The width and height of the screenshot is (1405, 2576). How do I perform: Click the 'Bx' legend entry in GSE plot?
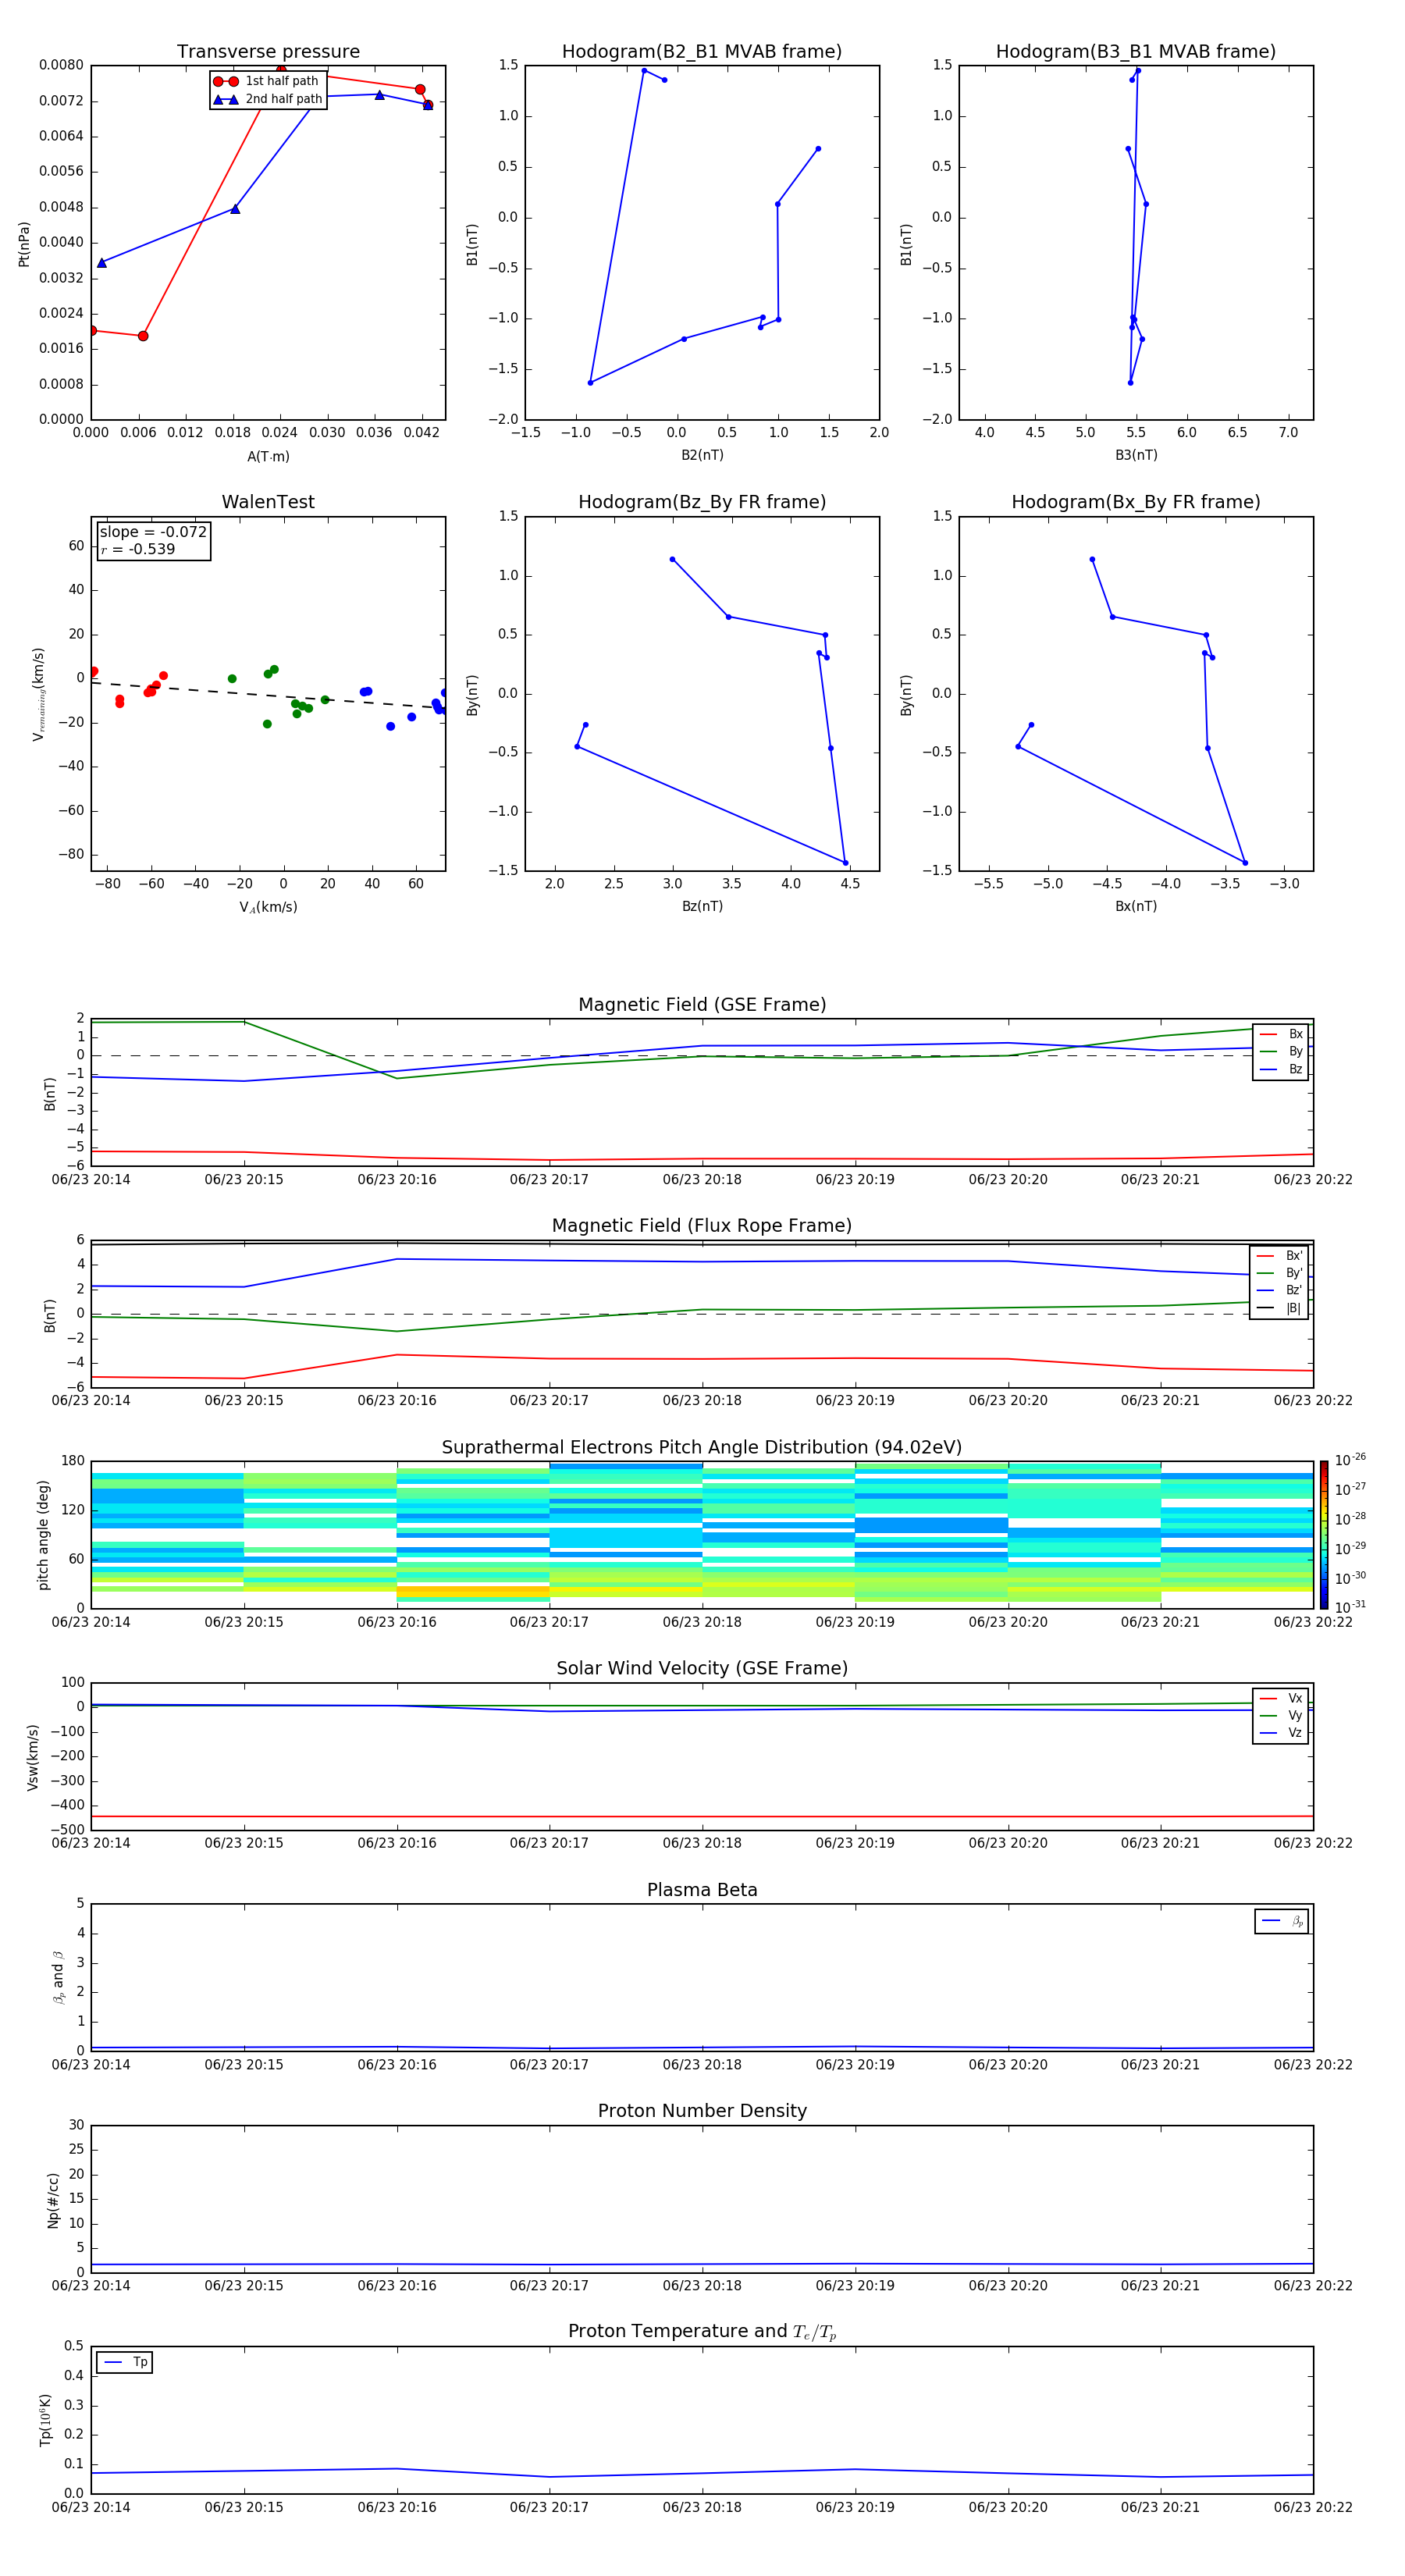click(1281, 1034)
